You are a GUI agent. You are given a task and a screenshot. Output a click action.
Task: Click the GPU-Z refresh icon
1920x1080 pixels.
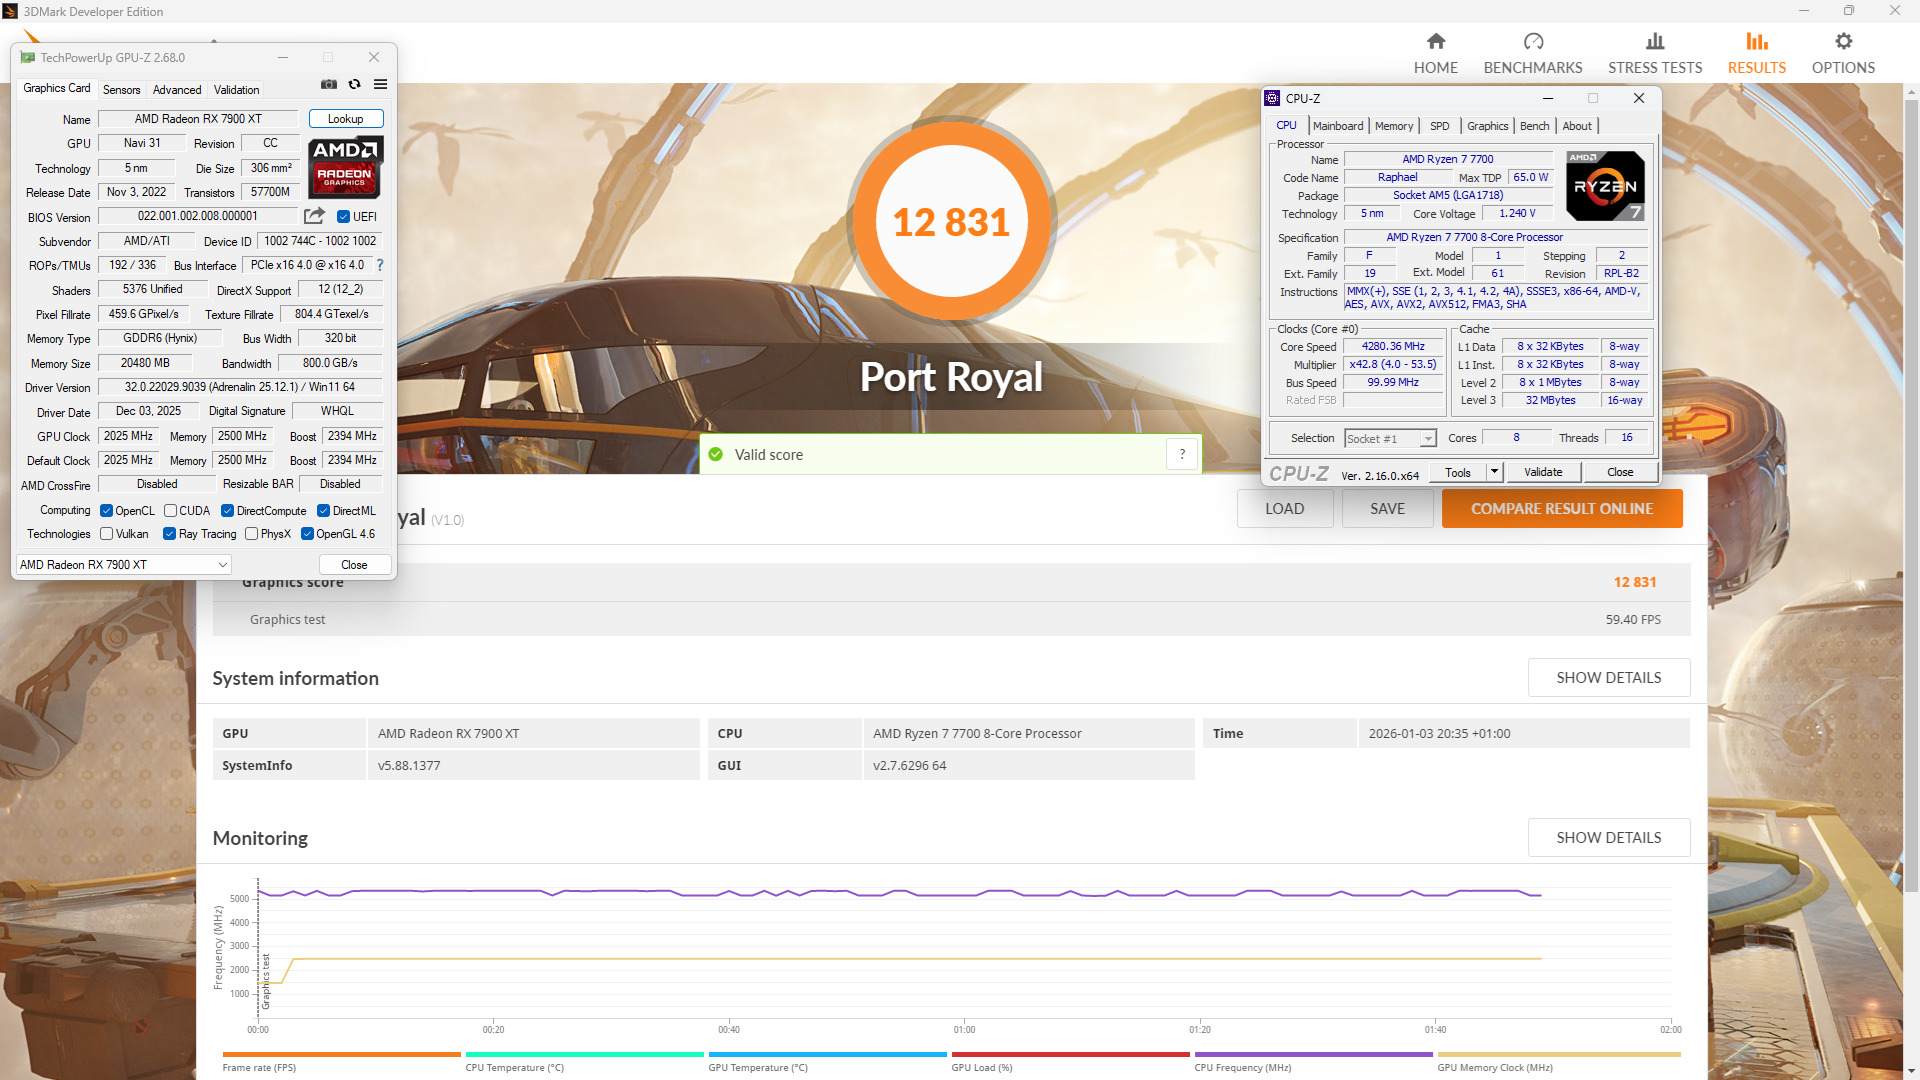click(x=354, y=85)
